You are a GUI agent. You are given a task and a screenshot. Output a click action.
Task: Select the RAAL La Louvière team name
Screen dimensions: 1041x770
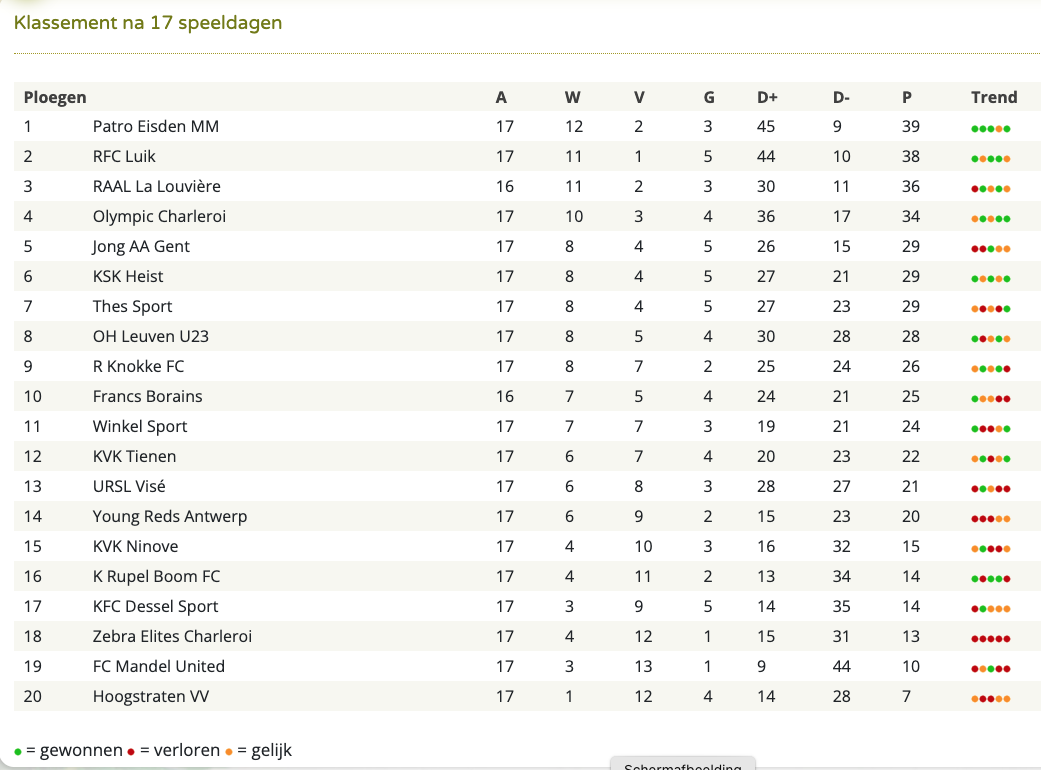click(x=157, y=186)
